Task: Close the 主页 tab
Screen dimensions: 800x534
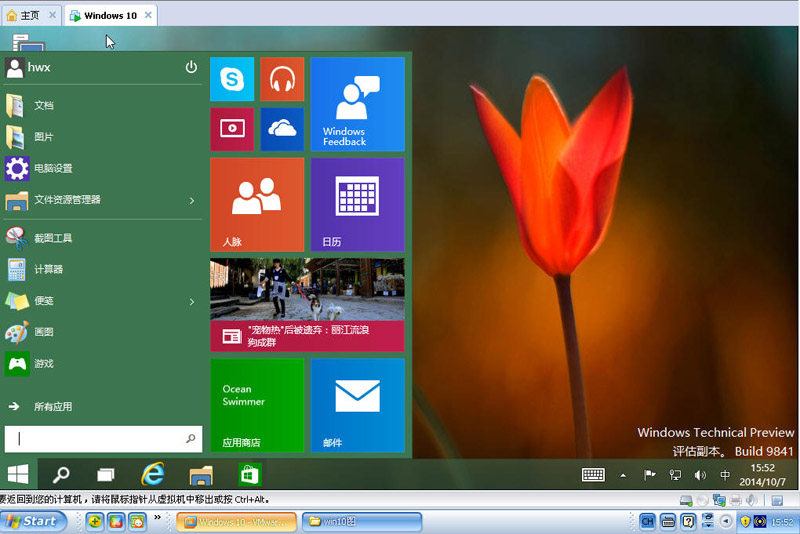Action: [52, 15]
